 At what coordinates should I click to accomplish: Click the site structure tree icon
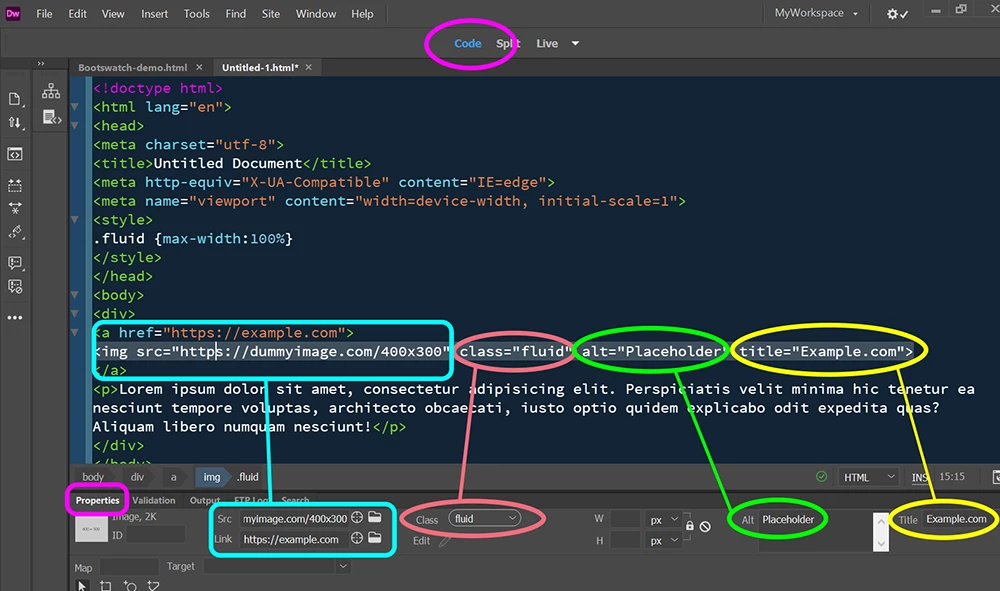[x=51, y=91]
